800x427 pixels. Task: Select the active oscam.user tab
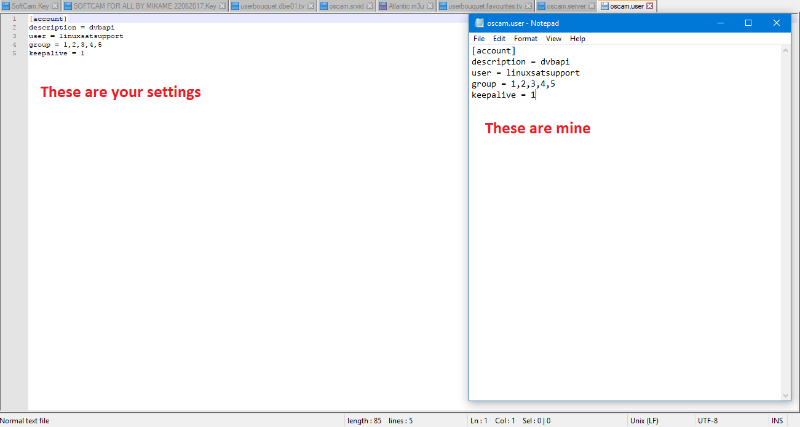pyautogui.click(x=627, y=6)
